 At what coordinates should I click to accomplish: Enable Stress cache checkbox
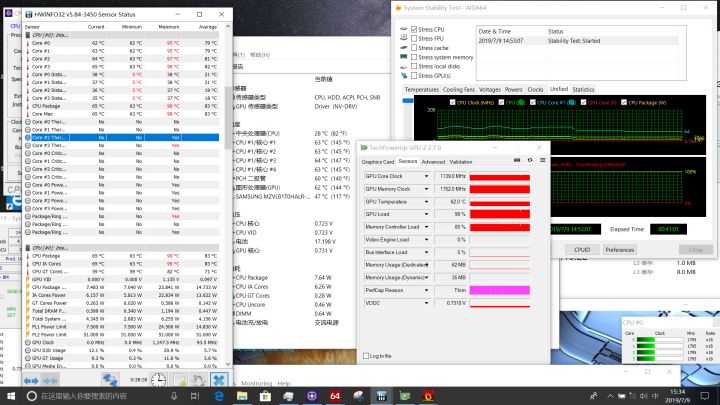[414, 48]
